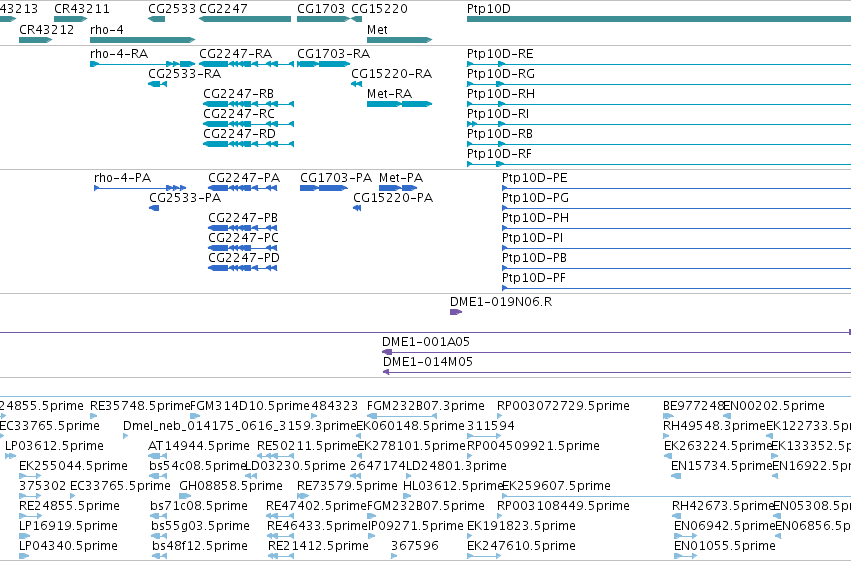The width and height of the screenshot is (851, 561).
Task: Open EST EK278101.5prime
Action: [412, 446]
